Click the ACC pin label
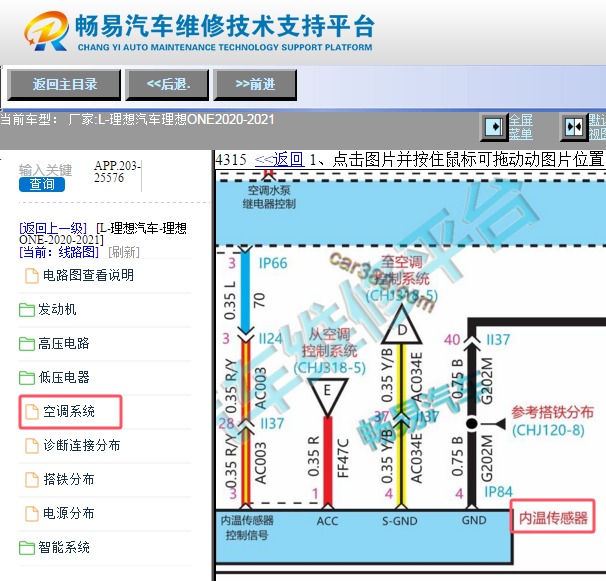Viewport: 606px width, 581px height. (327, 521)
